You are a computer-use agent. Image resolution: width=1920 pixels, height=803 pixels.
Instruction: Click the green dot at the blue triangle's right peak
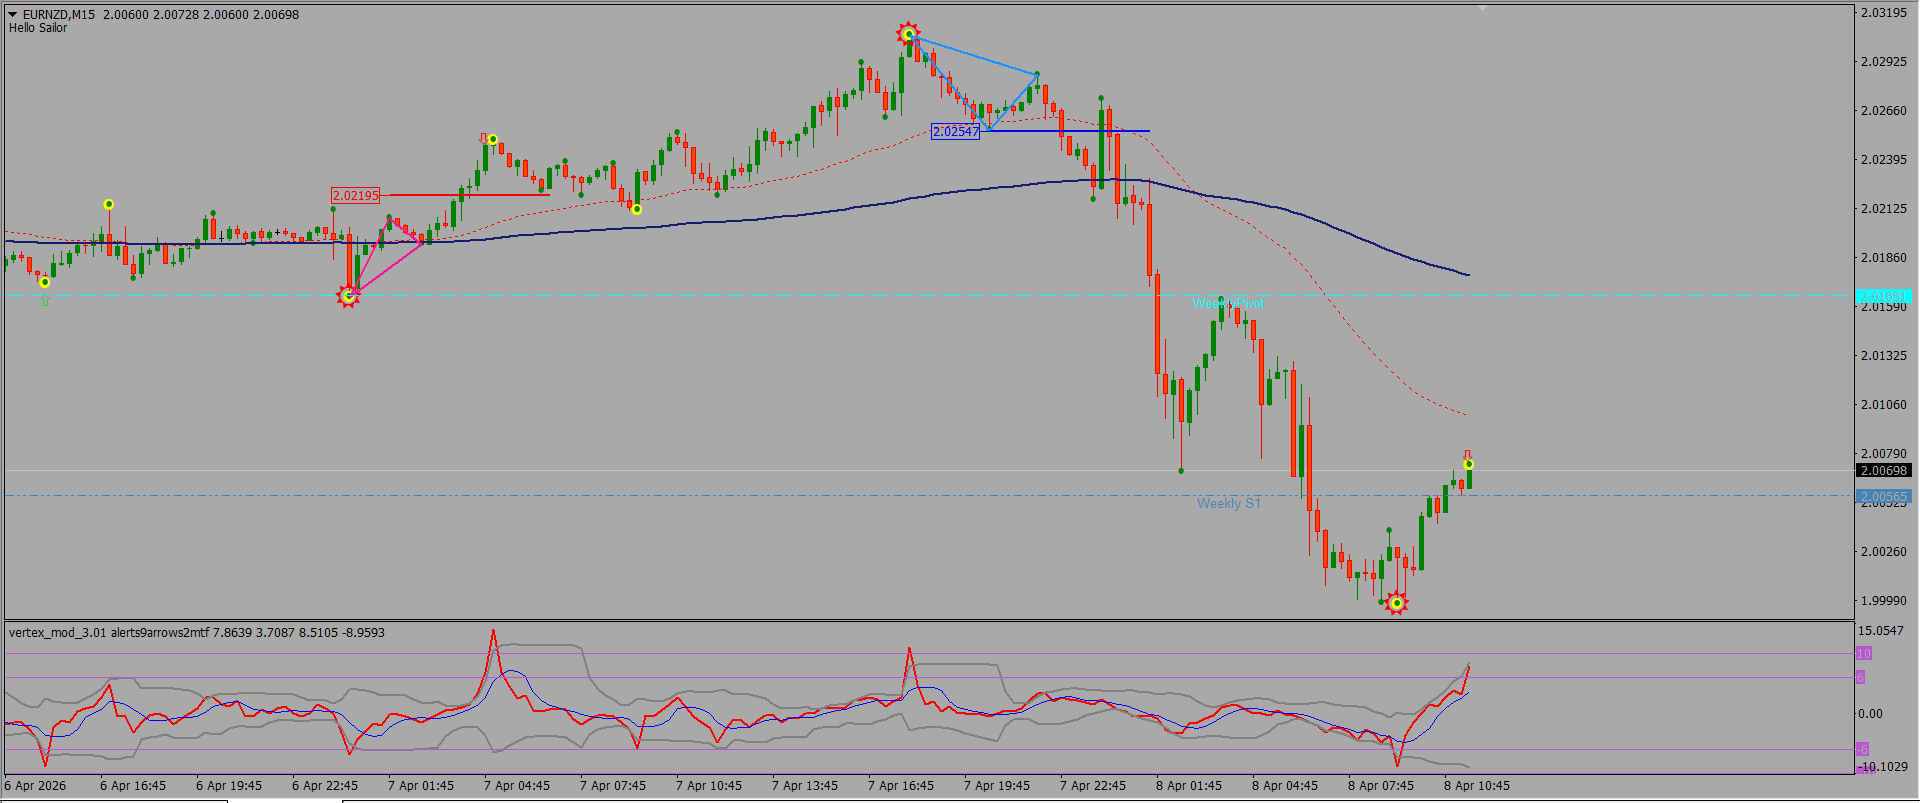click(x=1037, y=74)
